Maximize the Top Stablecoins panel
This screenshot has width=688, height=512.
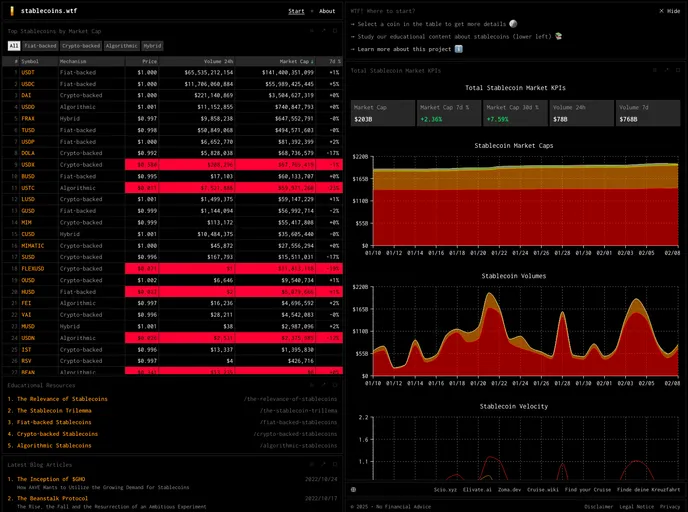pos(335,31)
